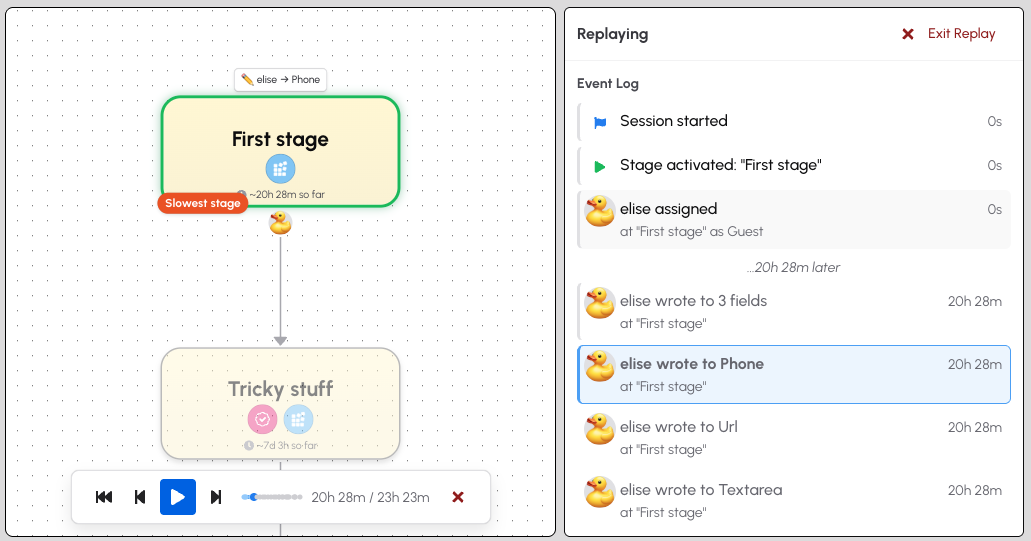
Task: Start replay with the blue play button
Action: tap(178, 497)
